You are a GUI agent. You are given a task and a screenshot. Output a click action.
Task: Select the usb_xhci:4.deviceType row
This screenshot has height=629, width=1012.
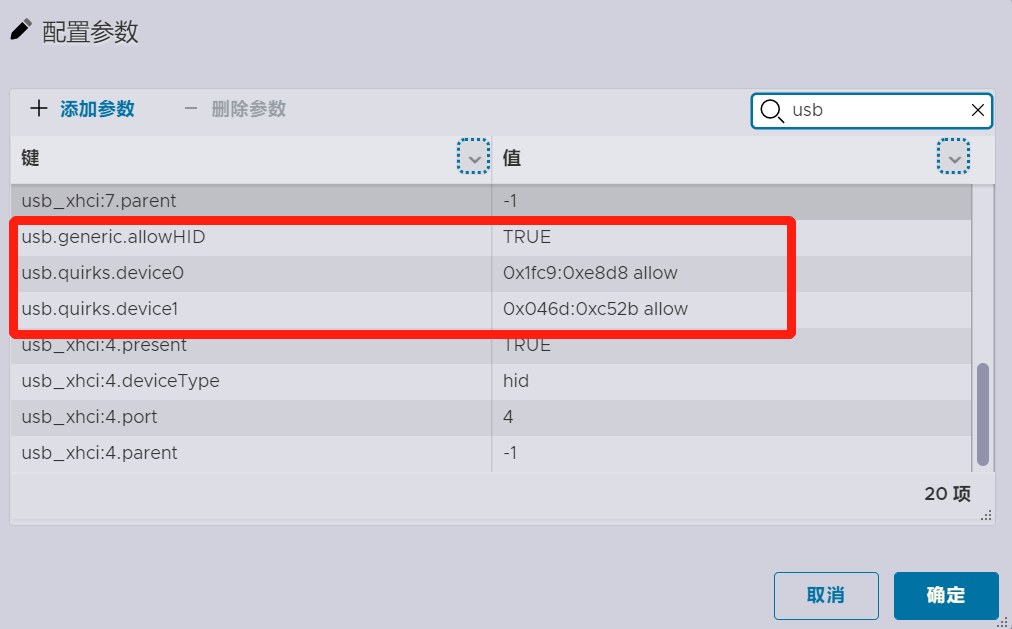[491, 381]
